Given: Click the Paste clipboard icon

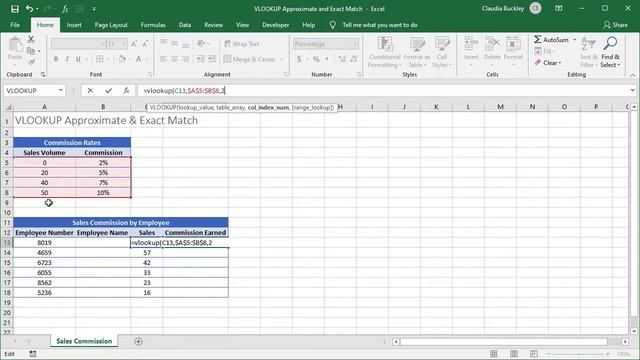Looking at the screenshot, I should click(16, 45).
